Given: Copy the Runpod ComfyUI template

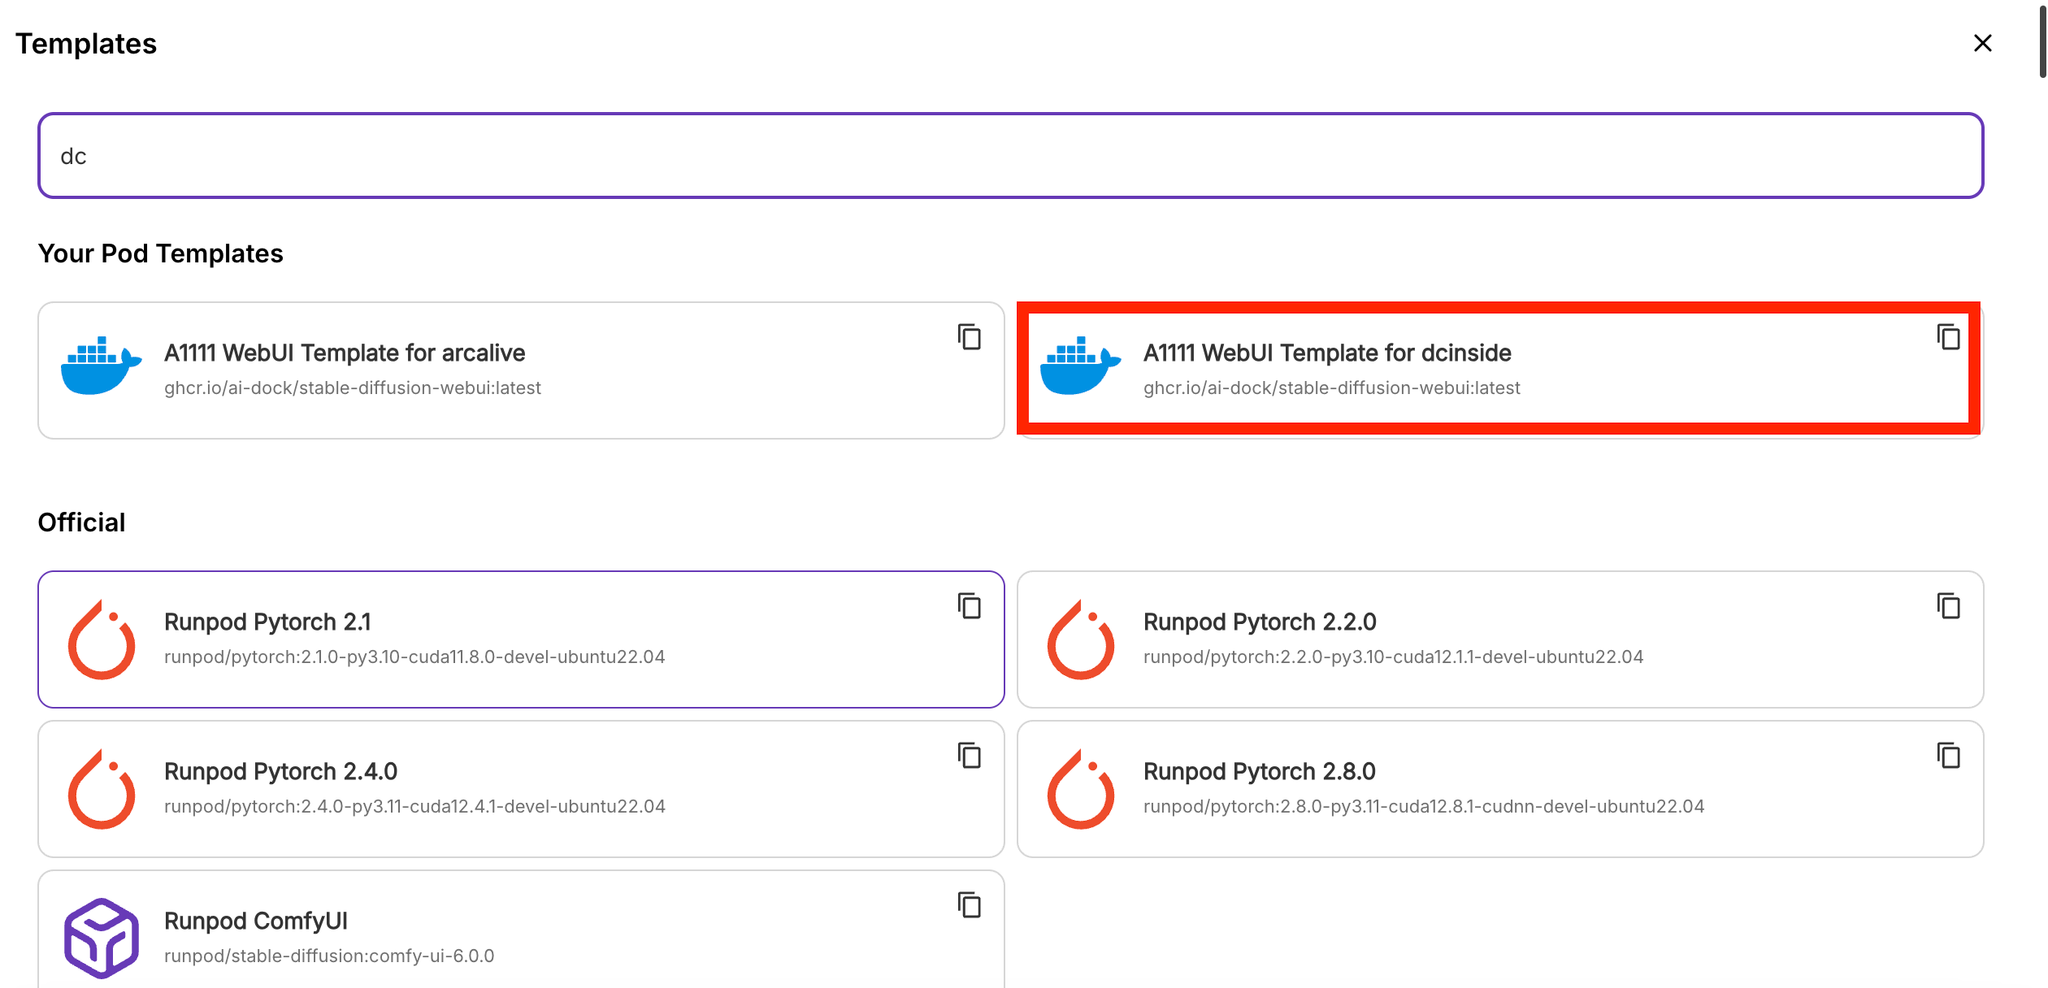Looking at the screenshot, I should [969, 905].
